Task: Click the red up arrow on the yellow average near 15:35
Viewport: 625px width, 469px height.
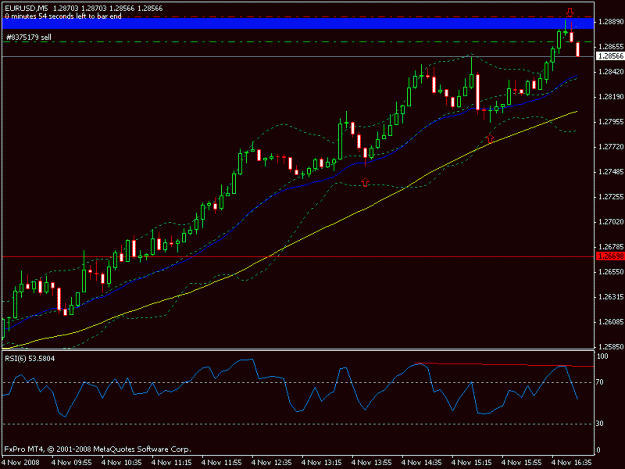Action: 490,139
